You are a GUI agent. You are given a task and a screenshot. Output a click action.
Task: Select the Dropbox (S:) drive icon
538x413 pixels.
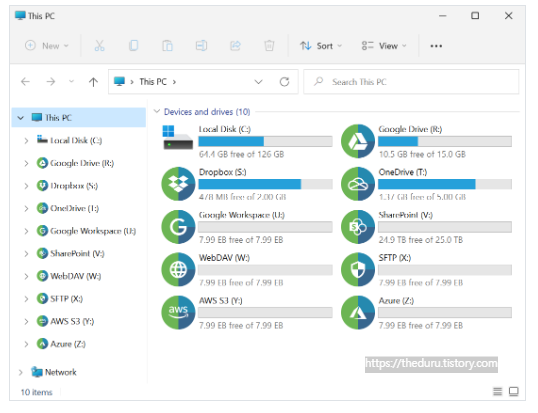(178, 184)
